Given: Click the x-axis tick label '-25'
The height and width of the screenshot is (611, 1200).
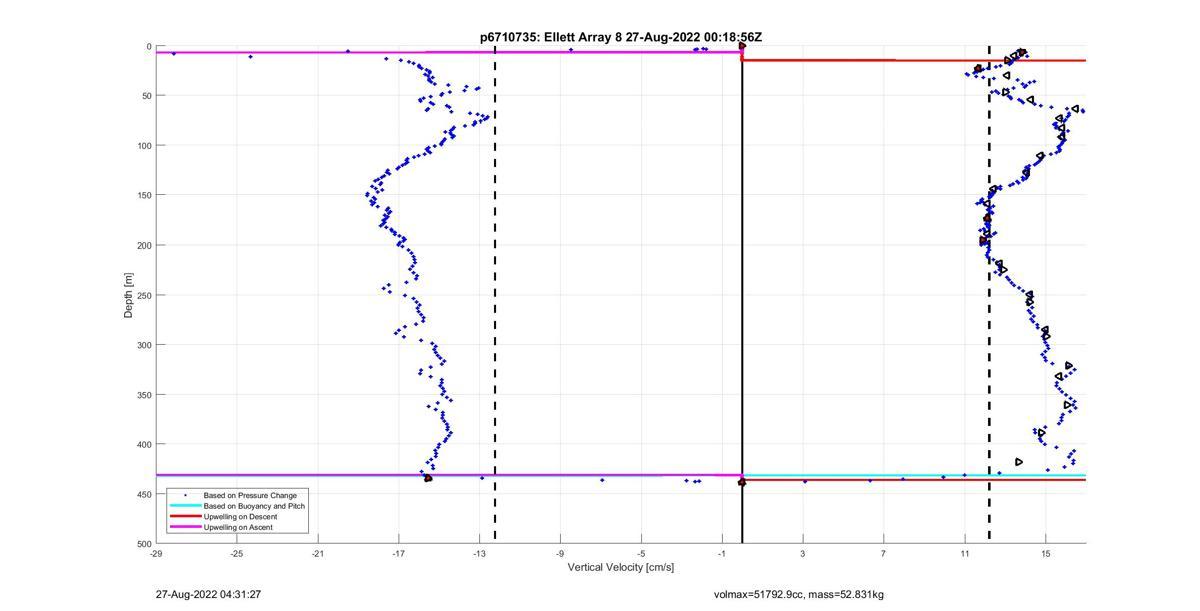Looking at the screenshot, I should pos(237,553).
